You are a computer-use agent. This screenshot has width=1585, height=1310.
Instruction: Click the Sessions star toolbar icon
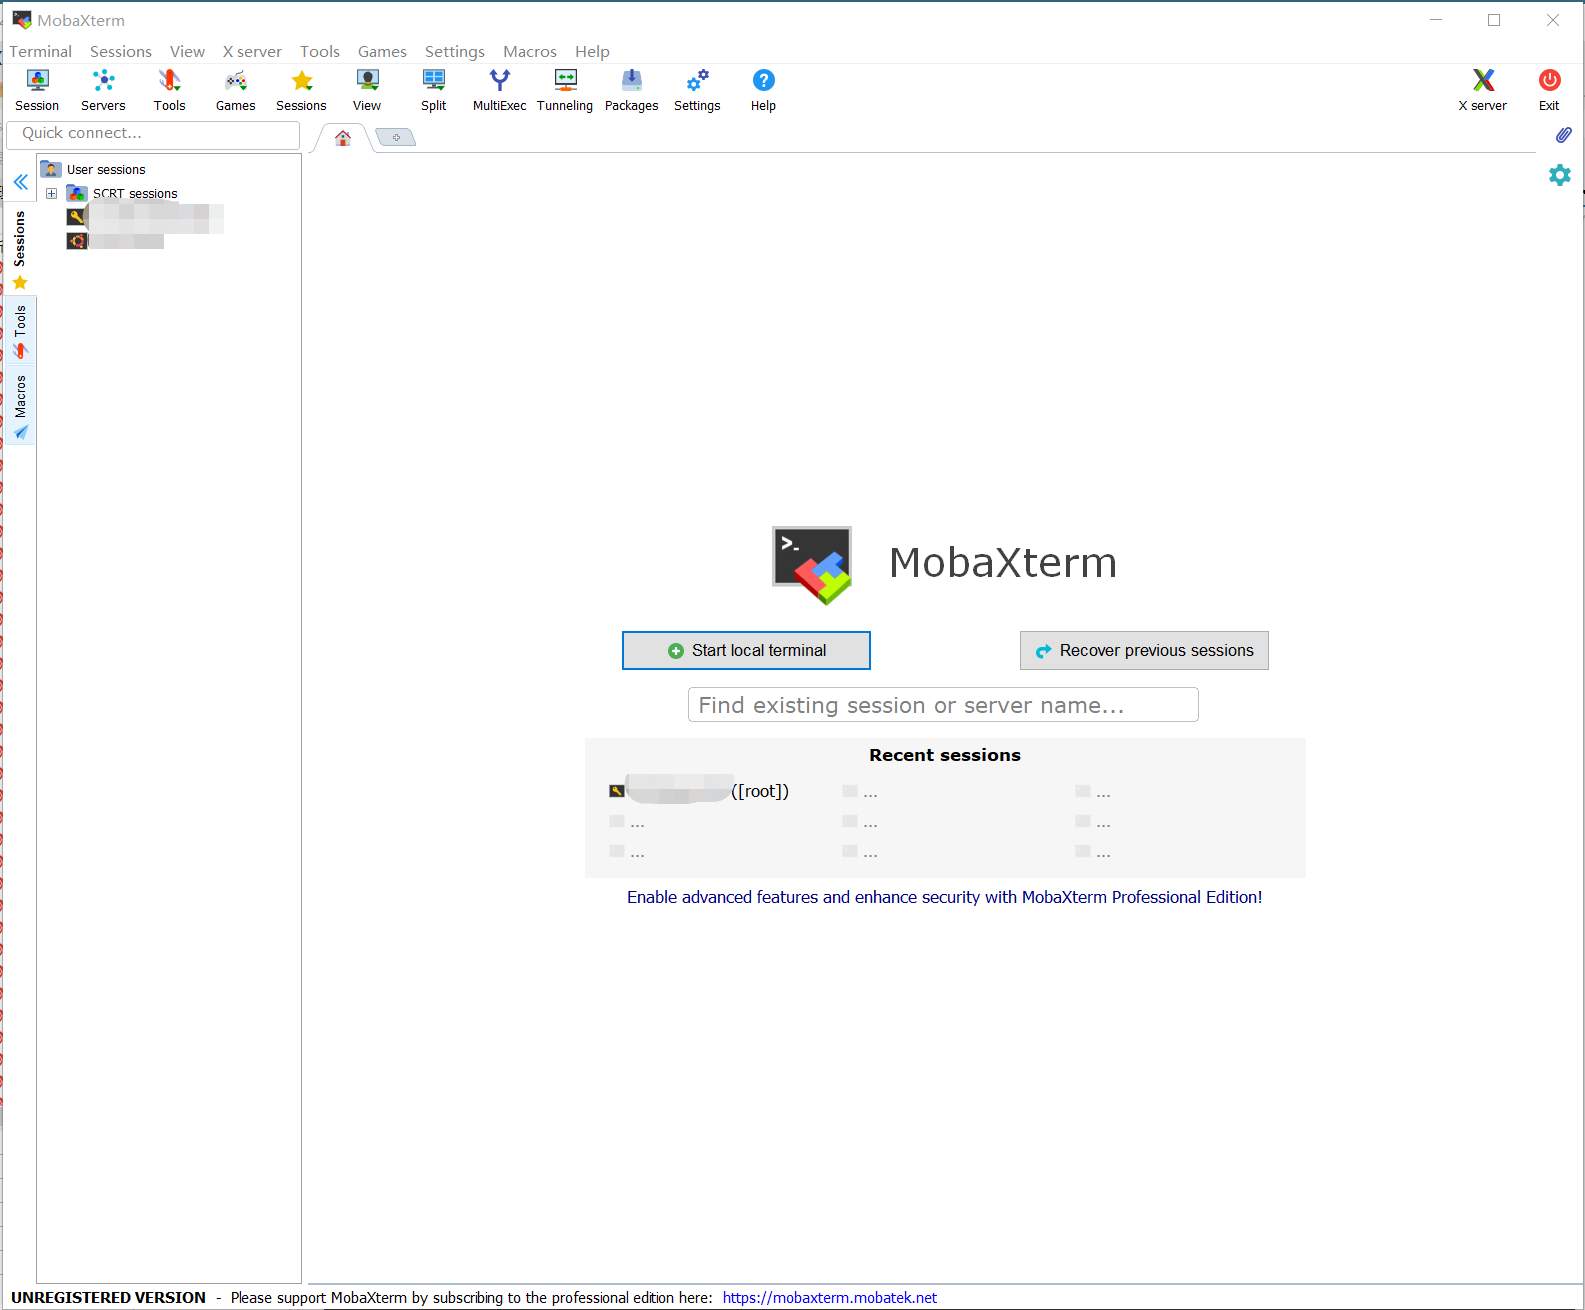point(301,90)
